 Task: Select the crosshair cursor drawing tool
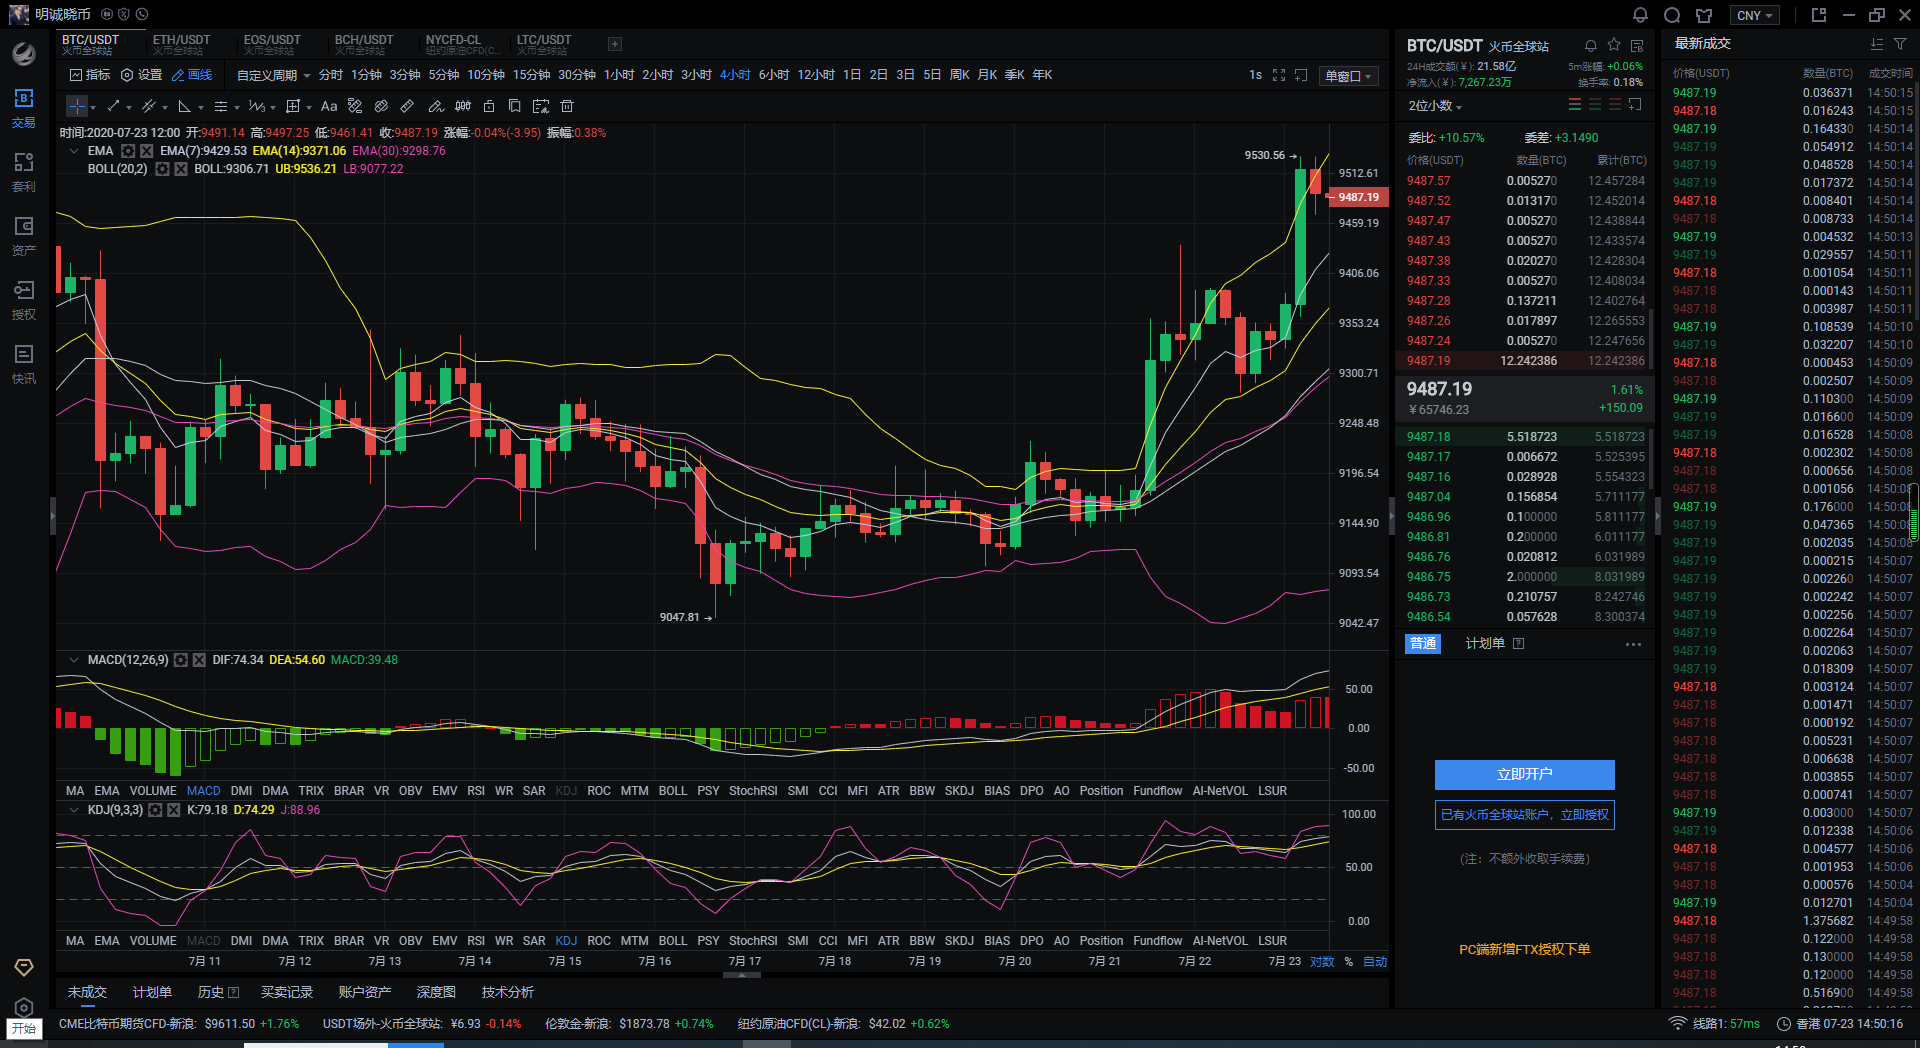77,106
